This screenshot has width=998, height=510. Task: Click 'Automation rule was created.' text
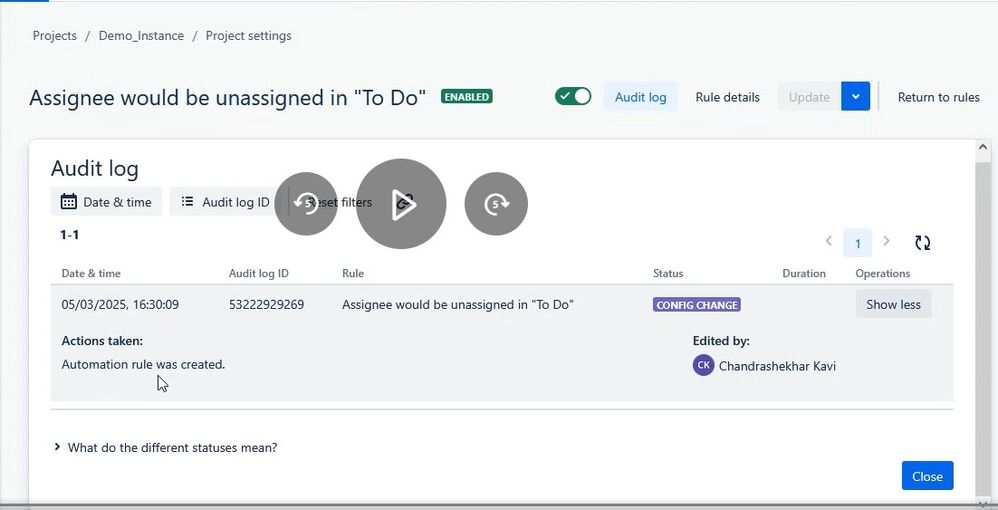(x=143, y=364)
